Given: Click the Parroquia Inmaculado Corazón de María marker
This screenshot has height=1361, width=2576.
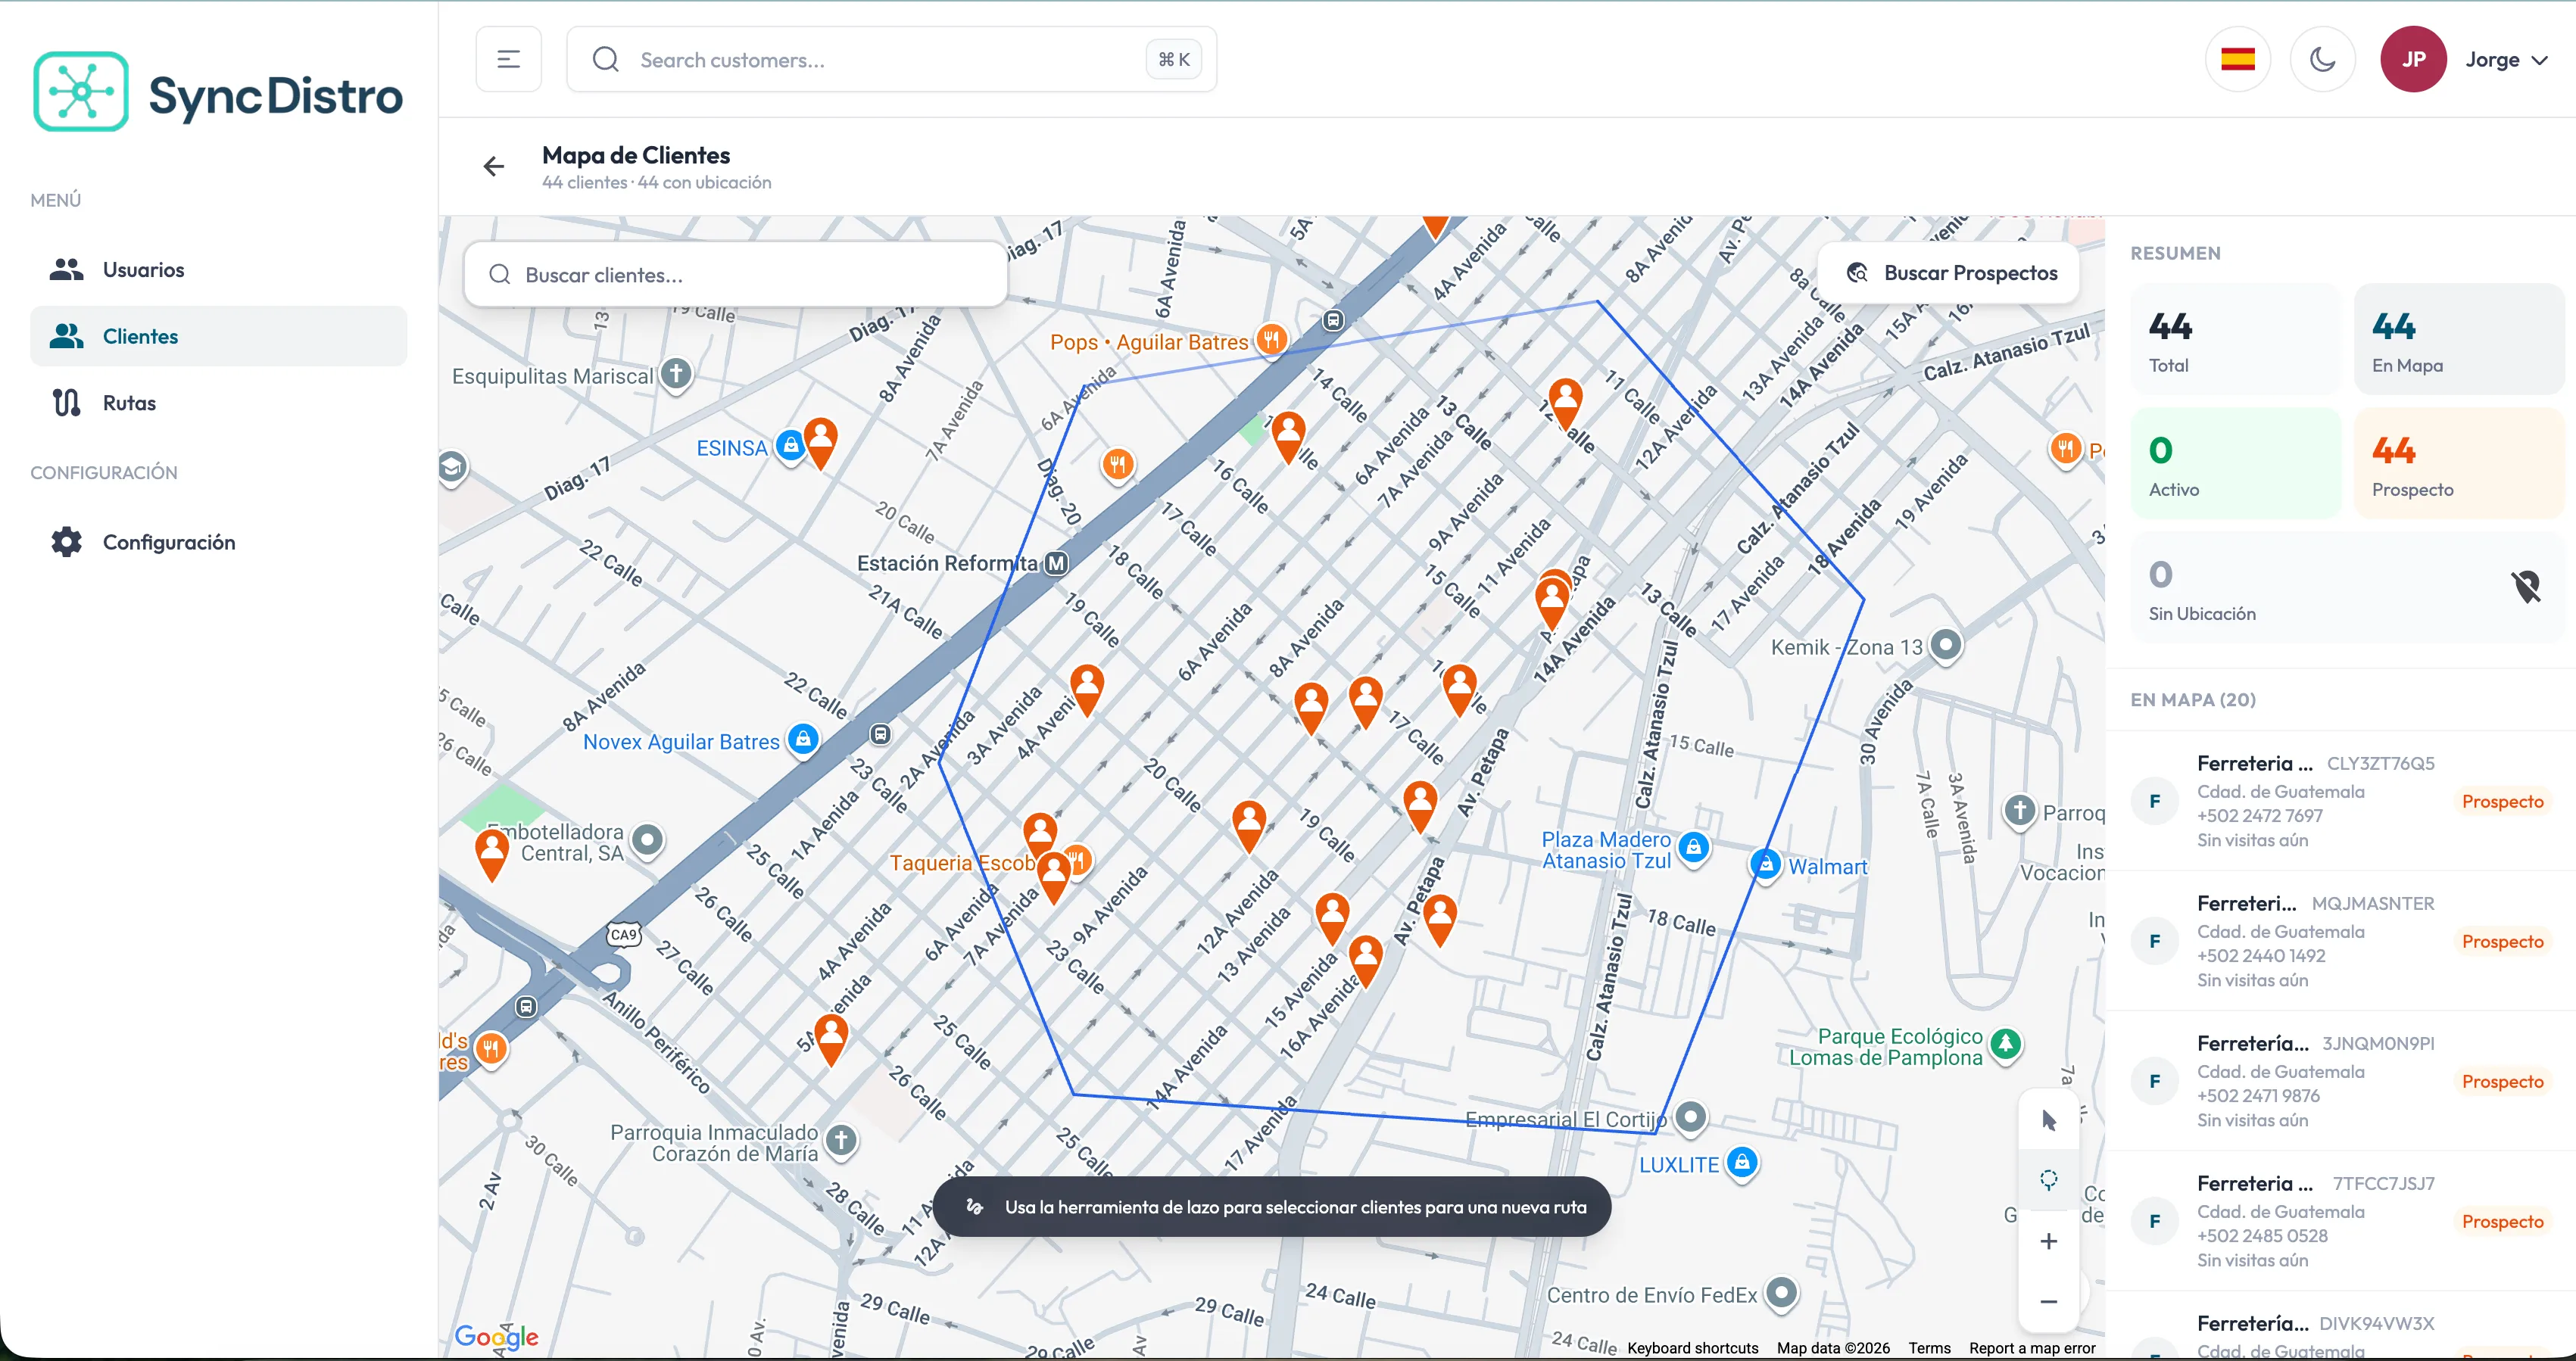Looking at the screenshot, I should [x=841, y=1141].
